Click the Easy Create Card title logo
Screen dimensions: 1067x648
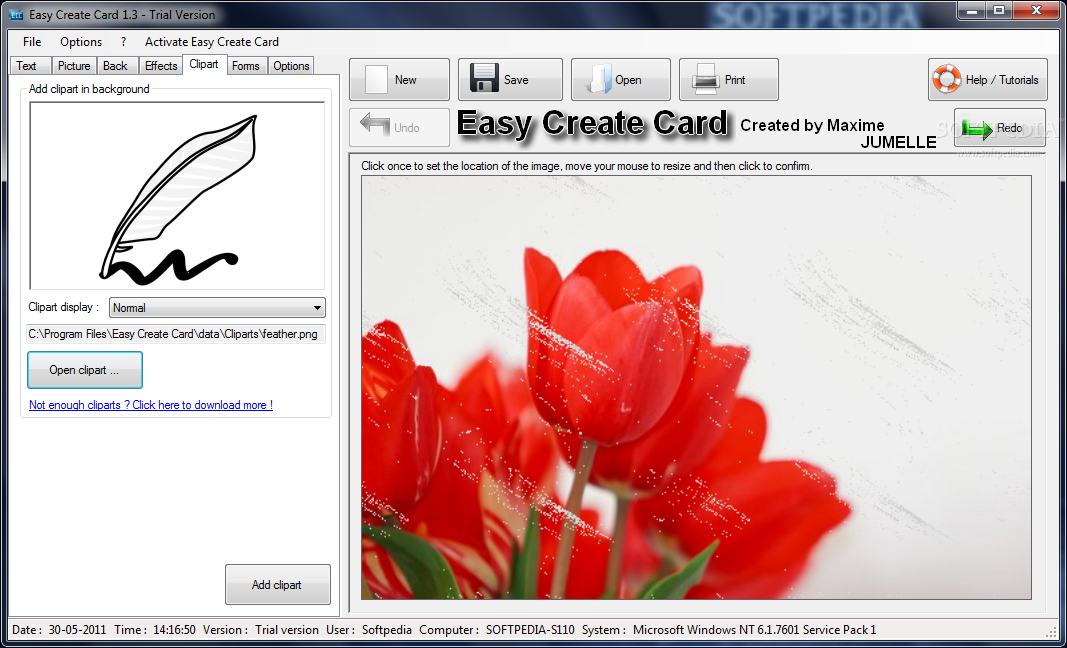593,124
